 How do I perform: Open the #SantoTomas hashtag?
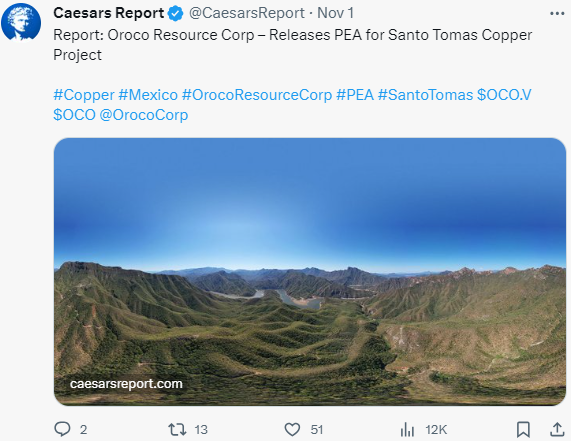425,95
